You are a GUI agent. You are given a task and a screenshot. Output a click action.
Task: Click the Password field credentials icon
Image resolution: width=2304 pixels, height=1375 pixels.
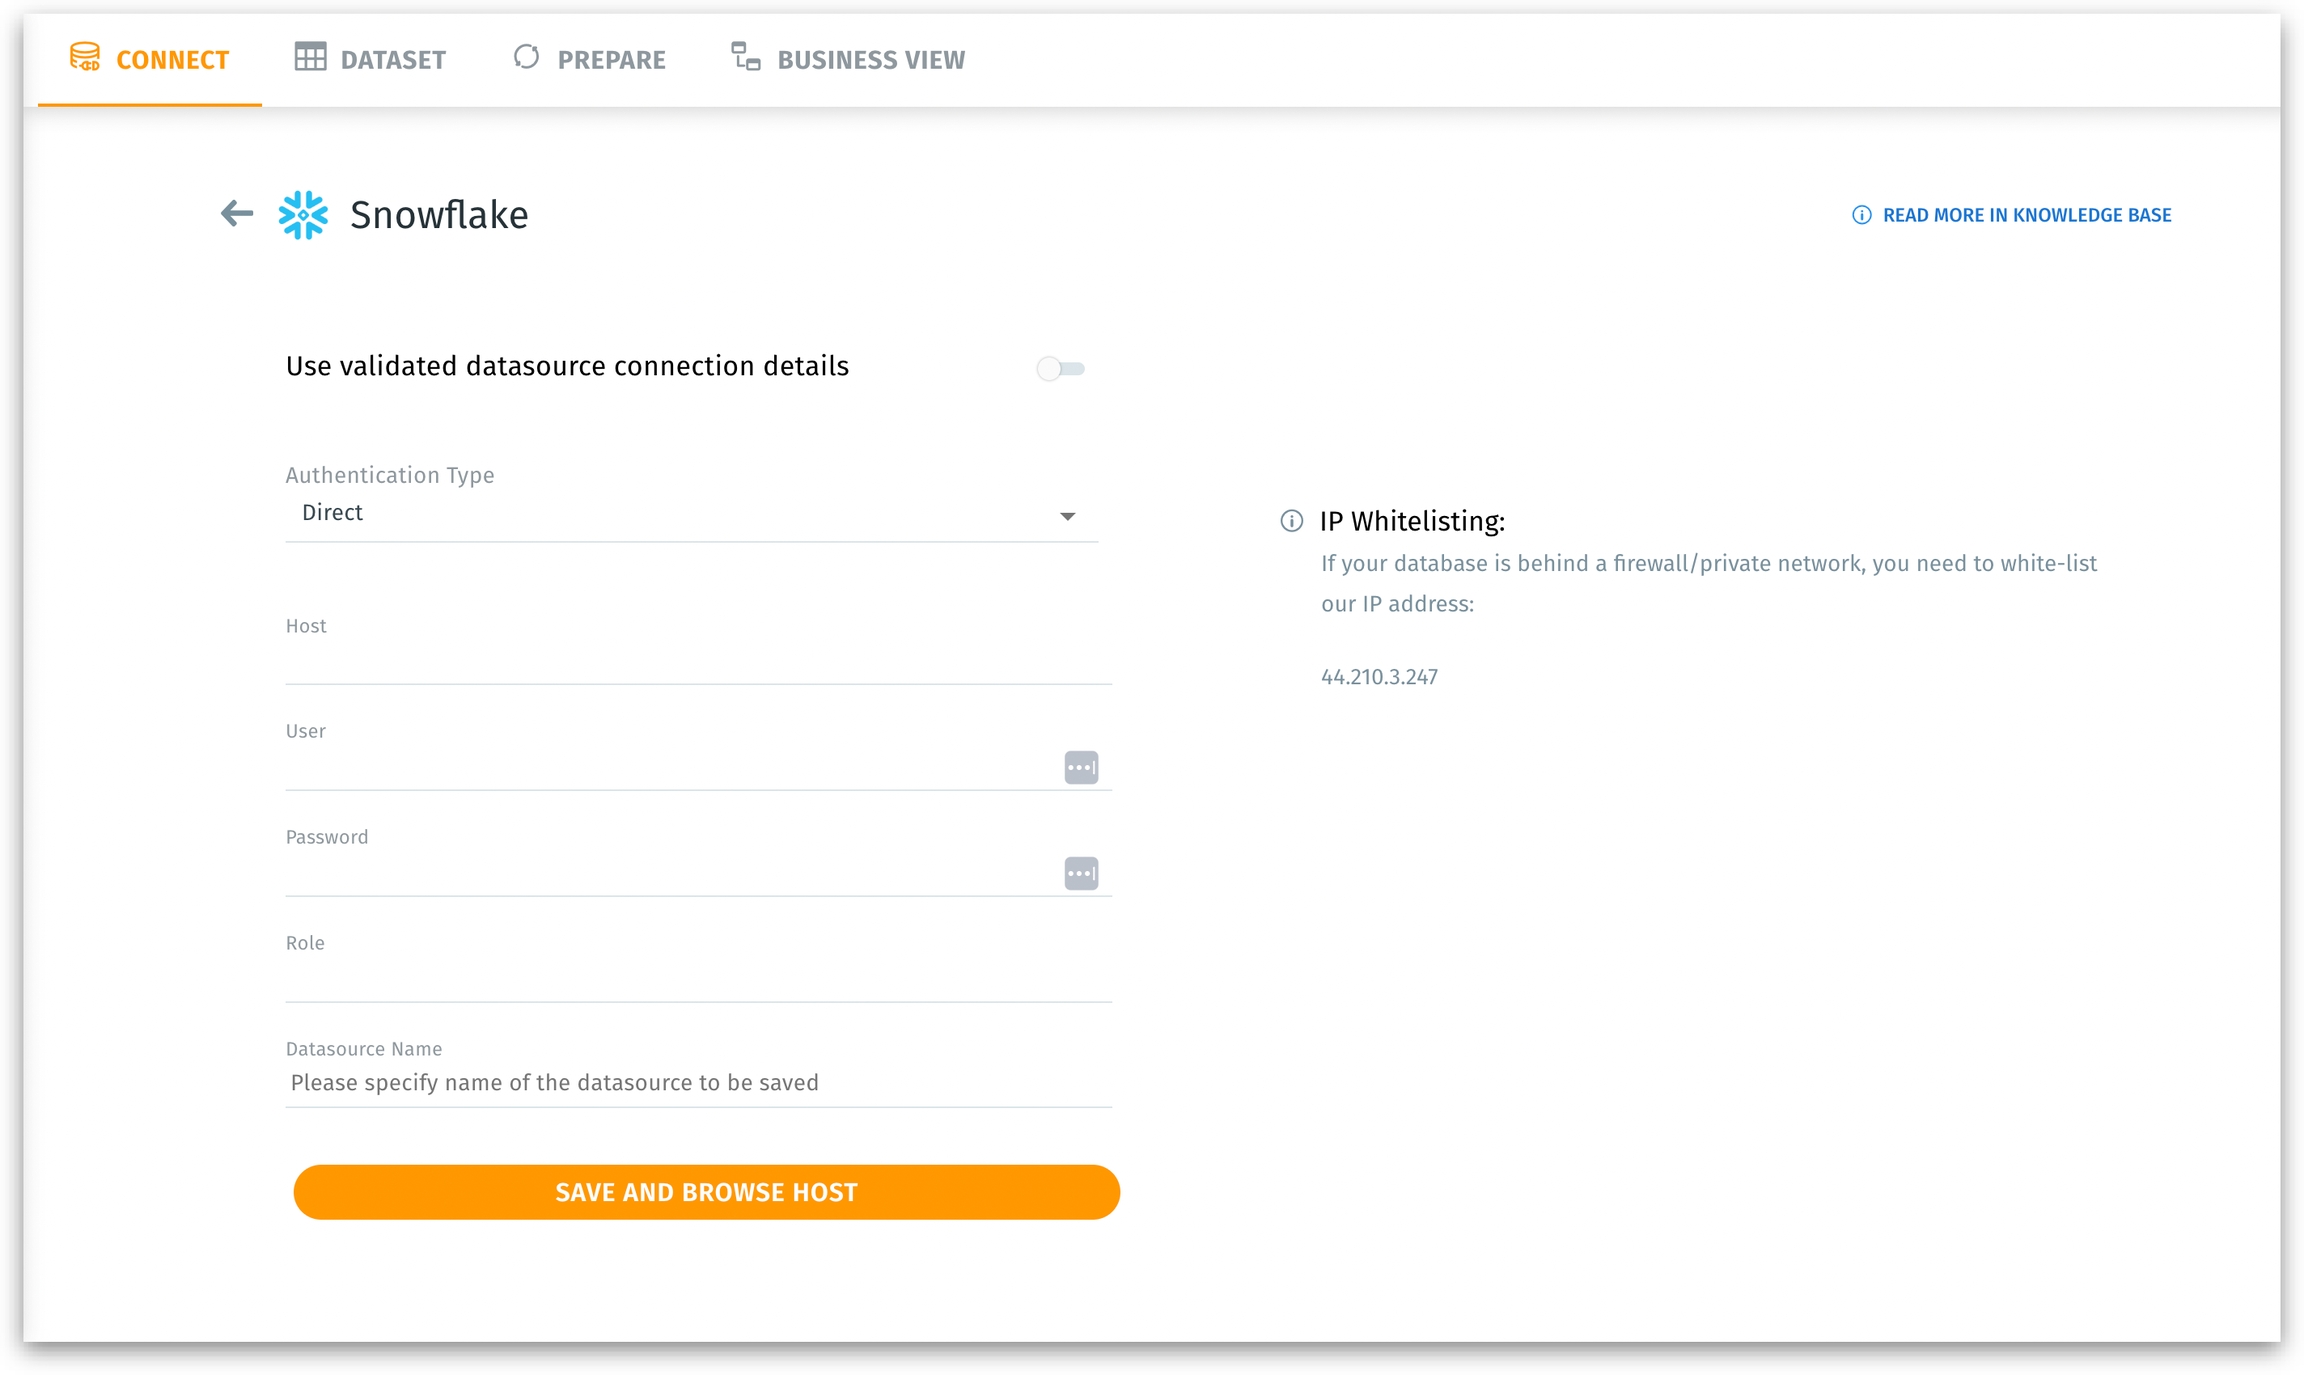tap(1080, 873)
